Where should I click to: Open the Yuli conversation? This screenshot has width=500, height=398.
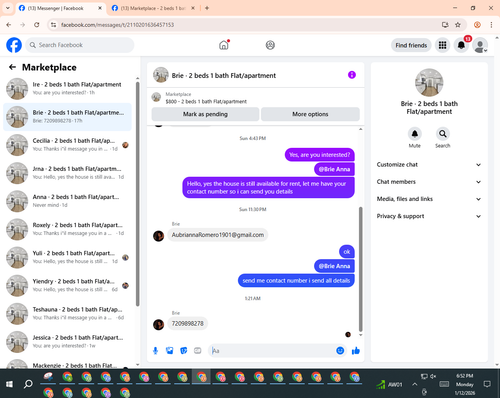point(67,257)
